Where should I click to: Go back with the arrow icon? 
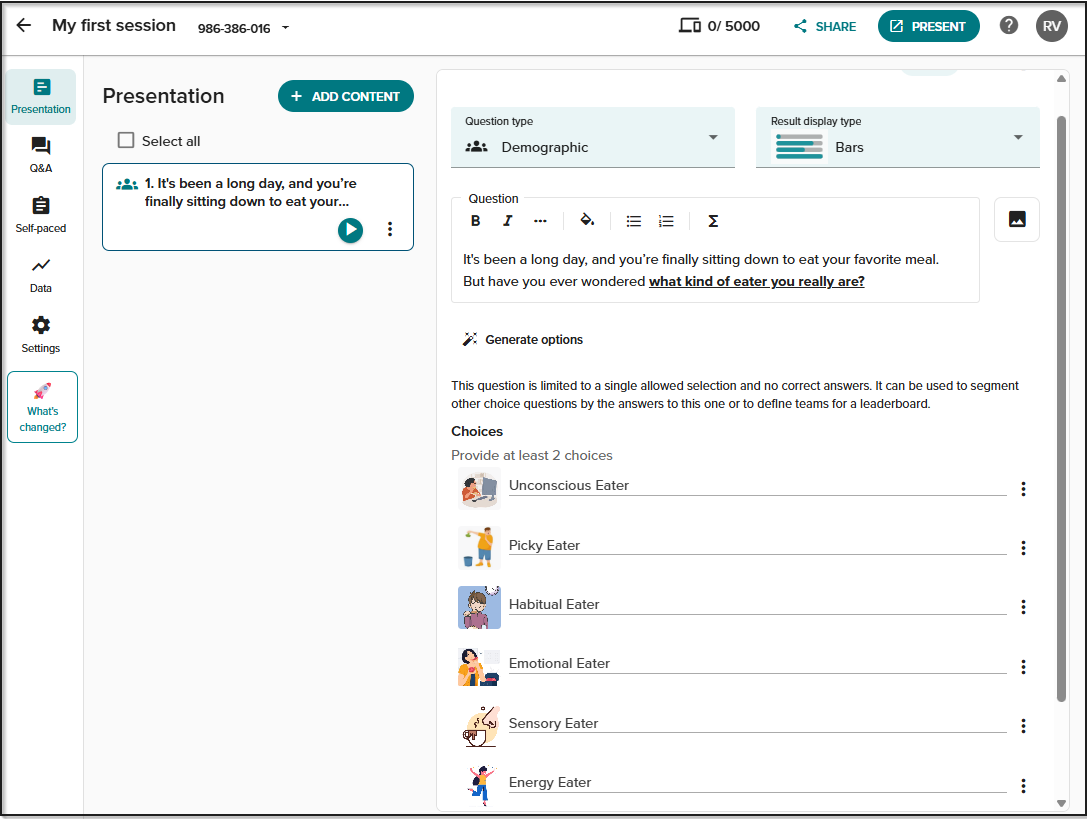[24, 26]
